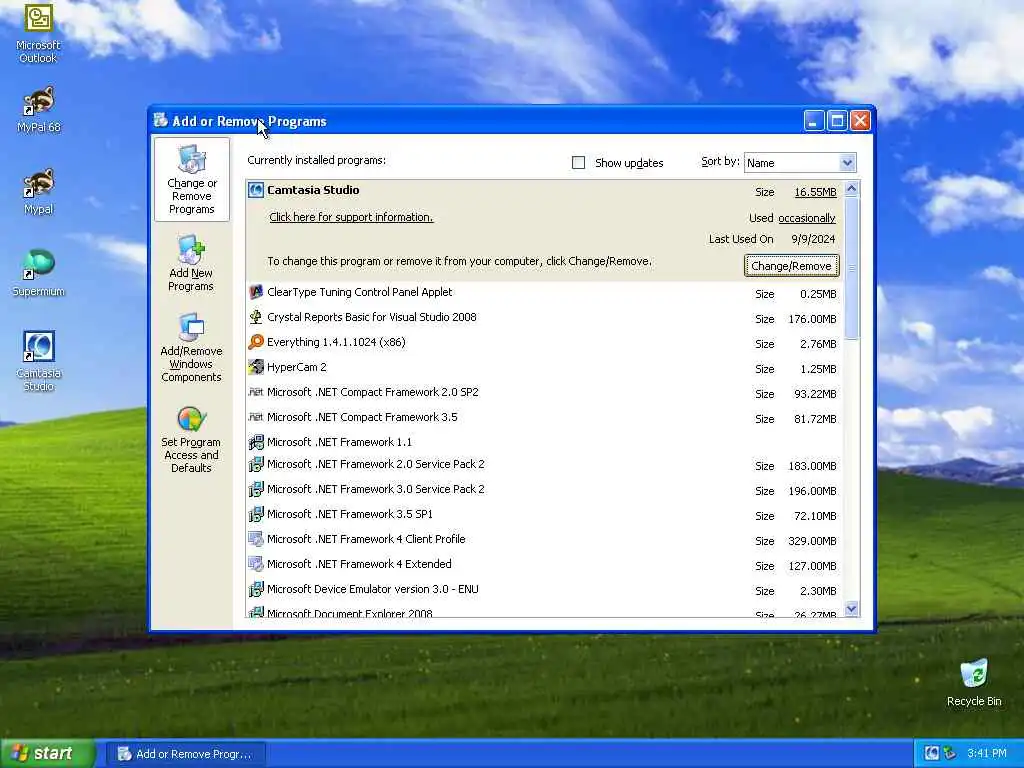Click Add or Remove Programs taskbar button
The height and width of the screenshot is (768, 1024).
coord(185,754)
